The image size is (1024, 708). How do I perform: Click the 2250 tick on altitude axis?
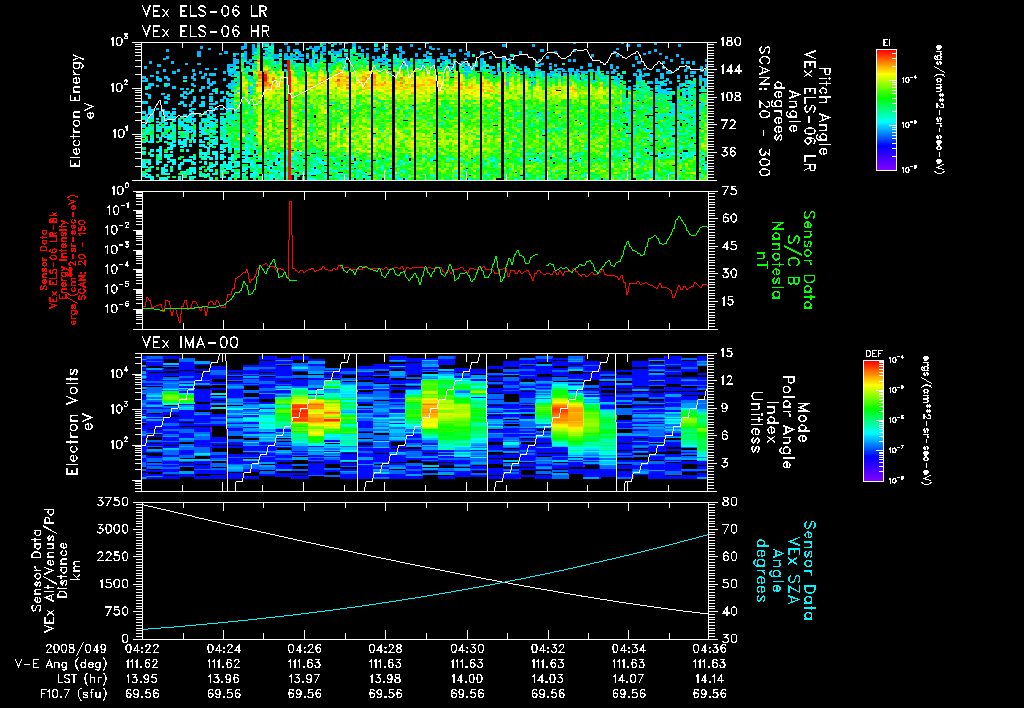click(113, 556)
